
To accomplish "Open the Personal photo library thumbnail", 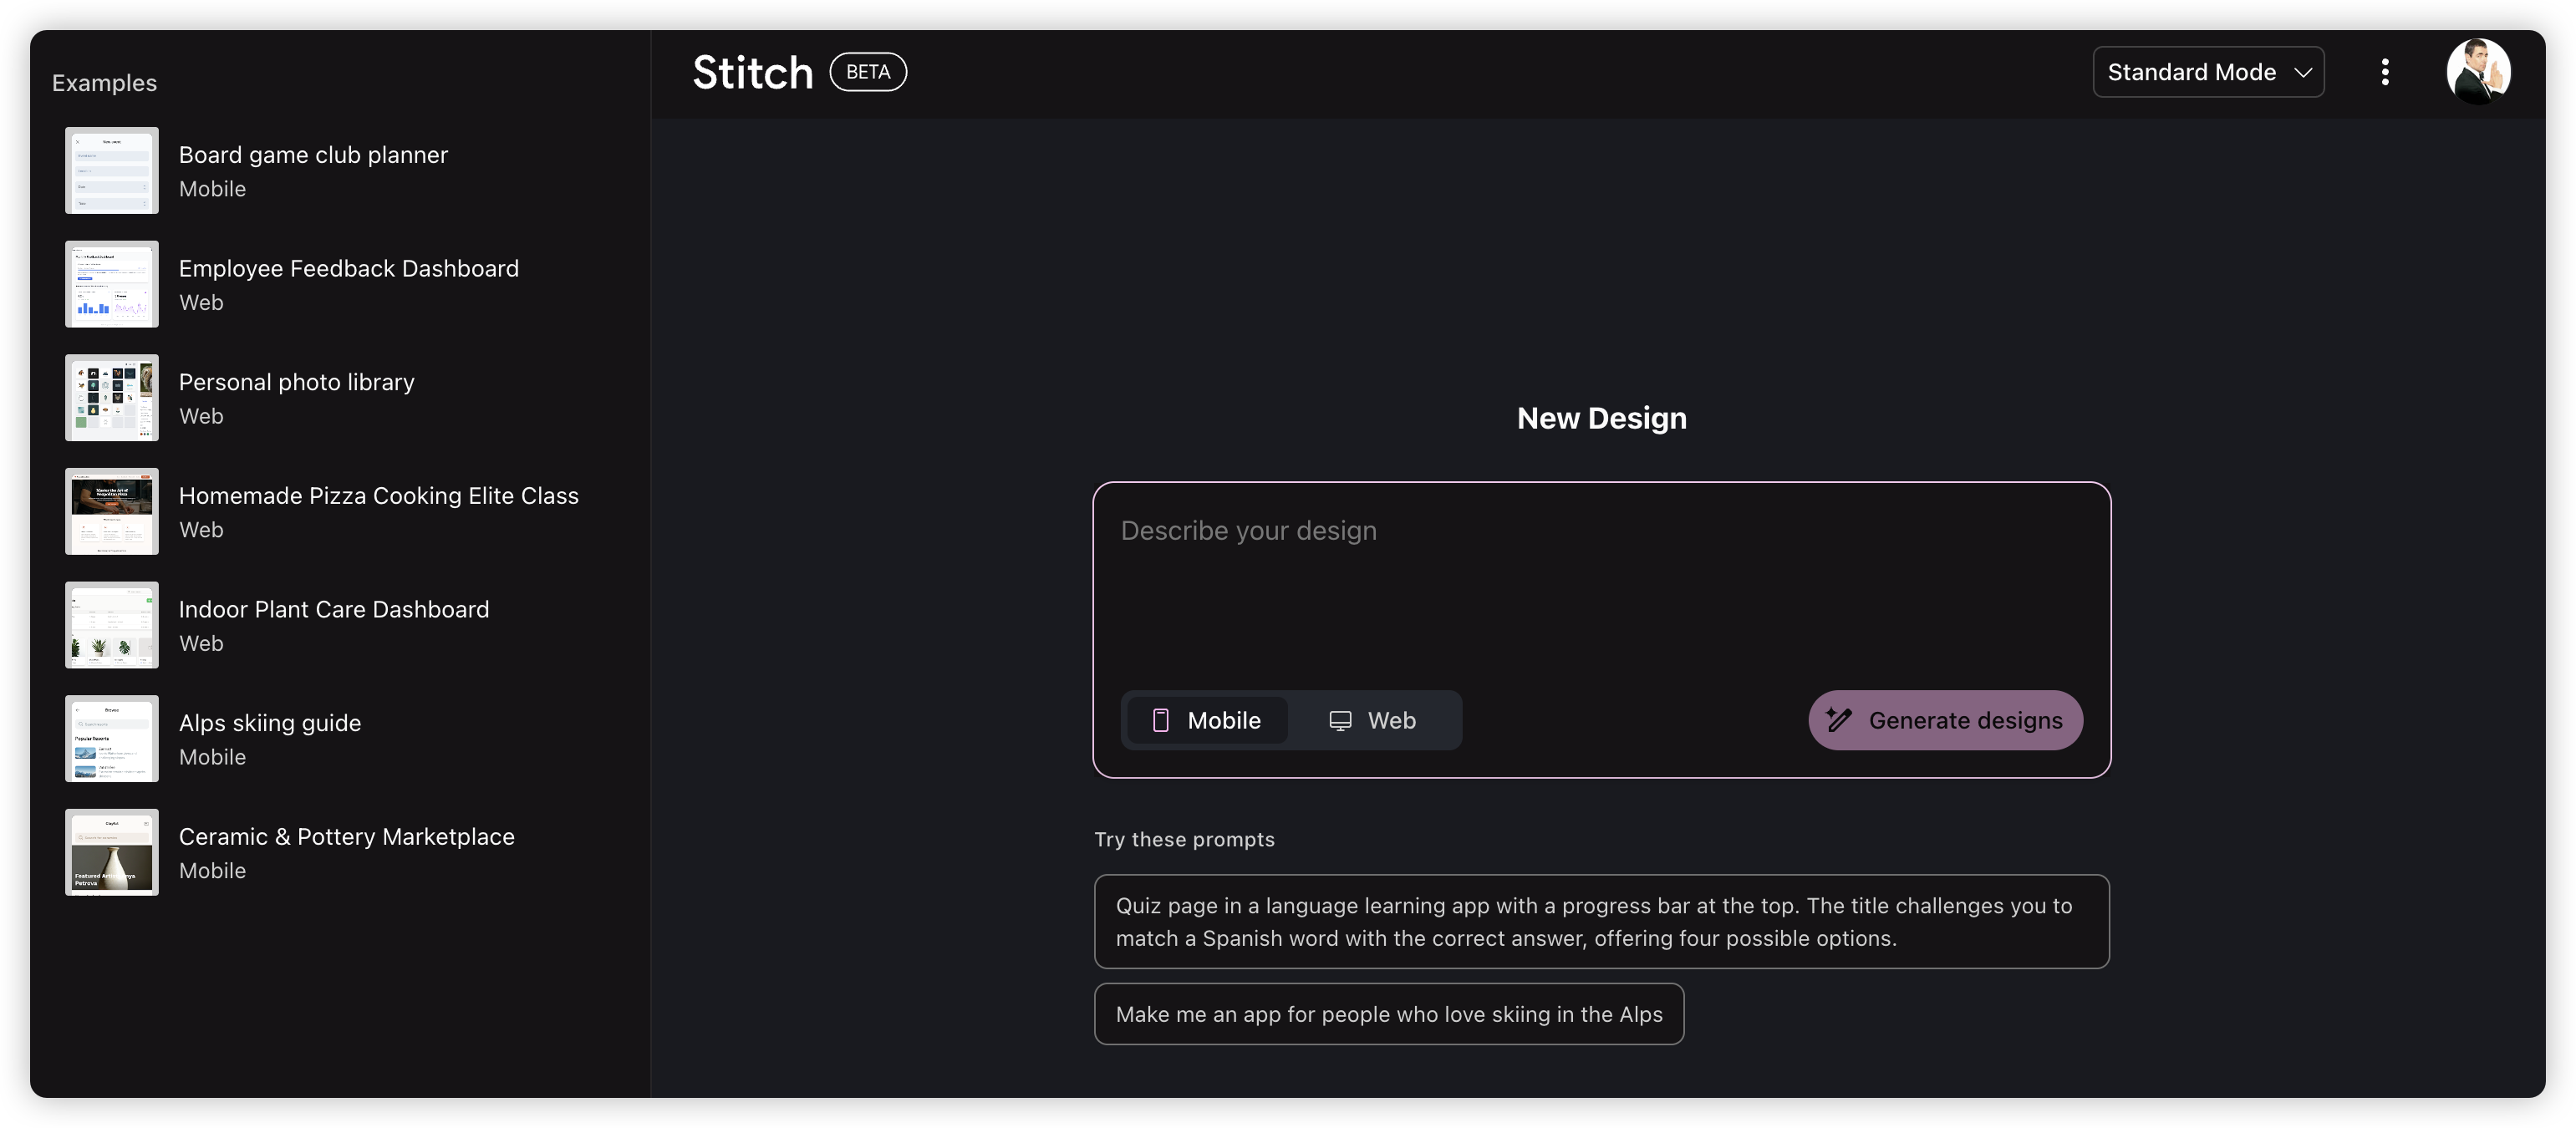I will coord(112,397).
